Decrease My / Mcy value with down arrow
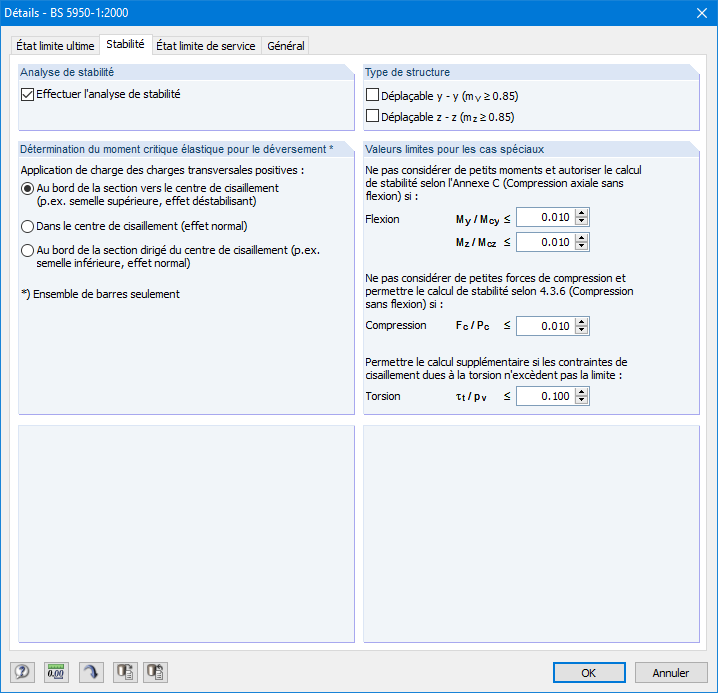This screenshot has height=693, width=718. coord(582,221)
